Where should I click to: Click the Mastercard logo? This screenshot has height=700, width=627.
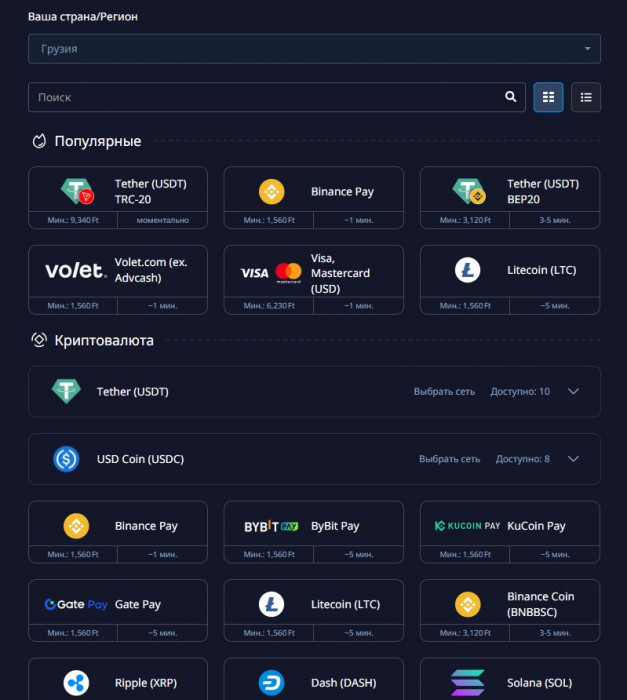coord(288,273)
